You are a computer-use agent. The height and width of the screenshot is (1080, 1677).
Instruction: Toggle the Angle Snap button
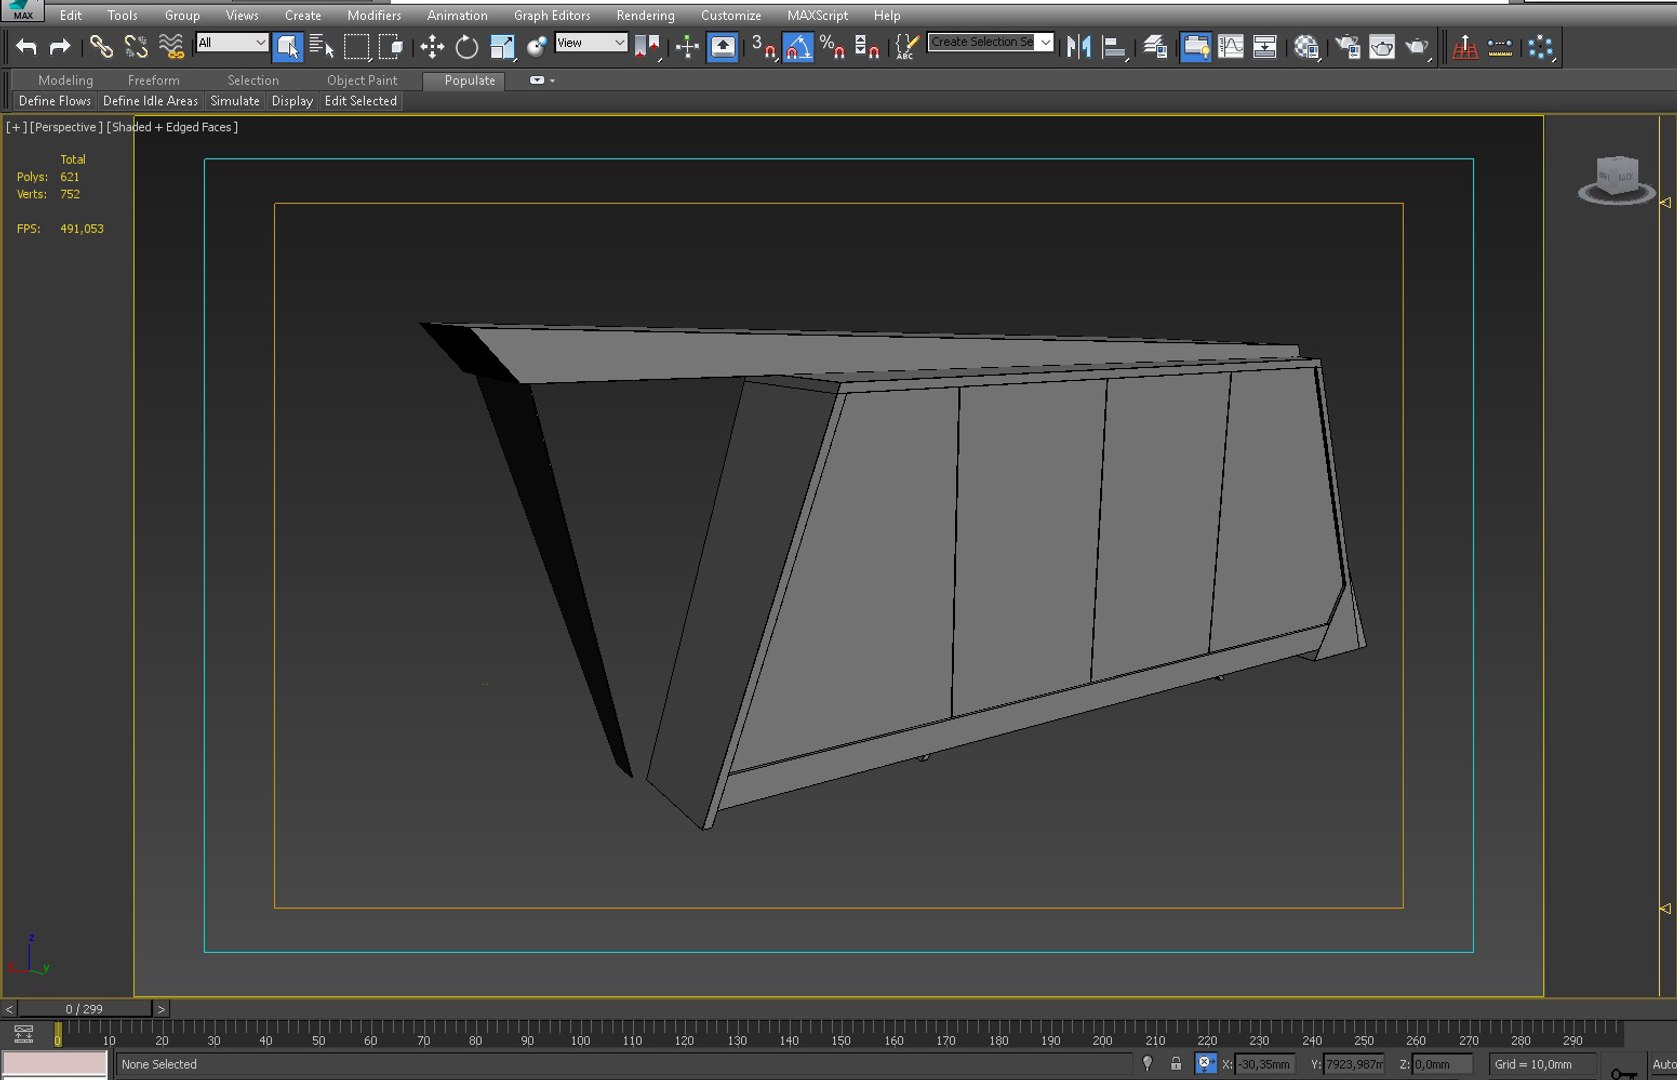[797, 47]
